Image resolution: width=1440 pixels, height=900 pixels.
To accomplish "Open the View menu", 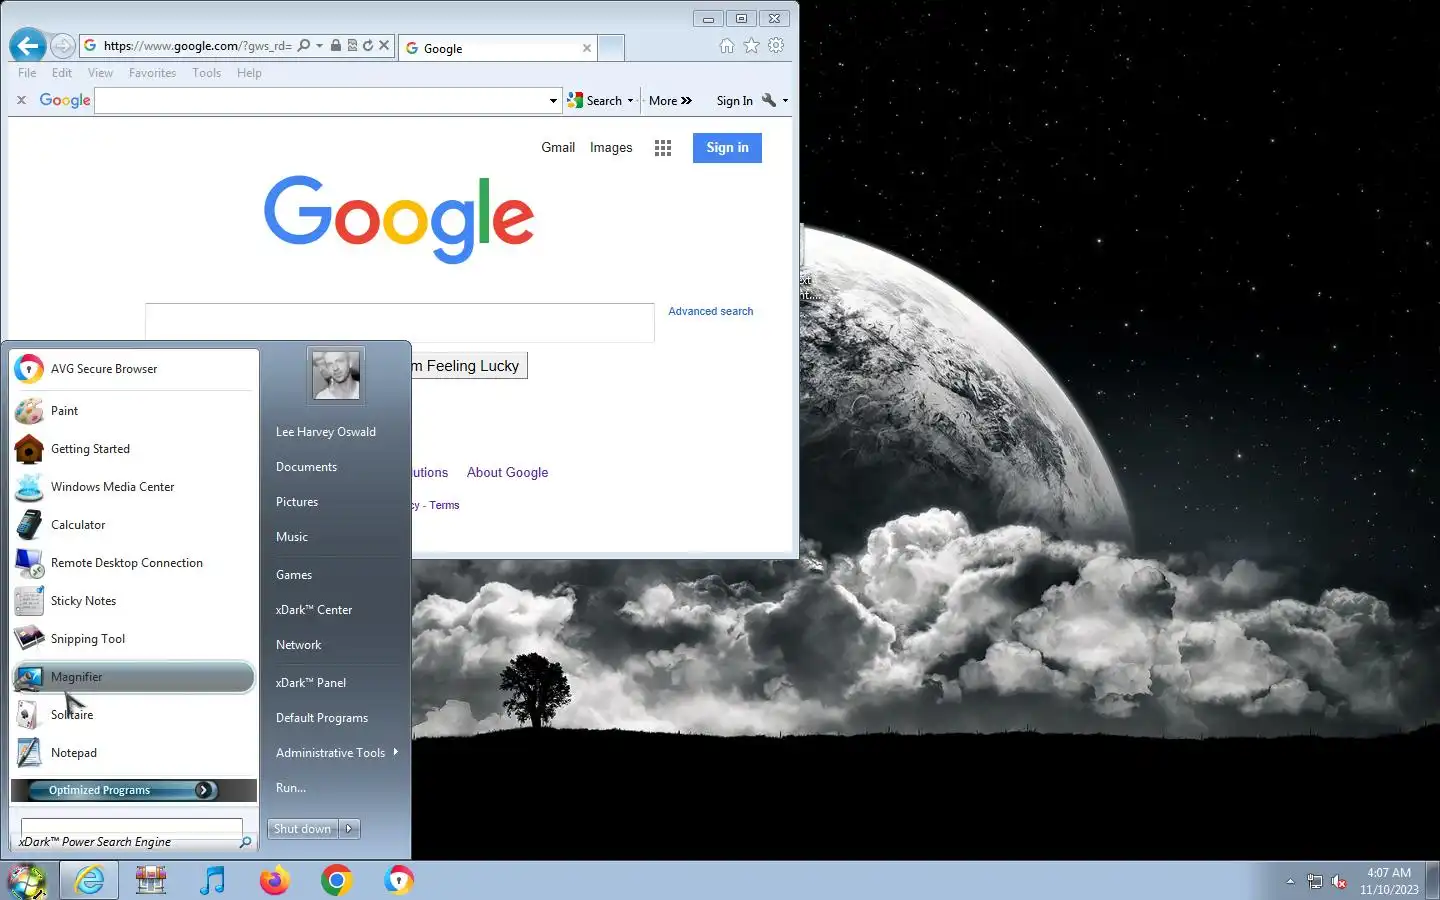I will point(100,73).
